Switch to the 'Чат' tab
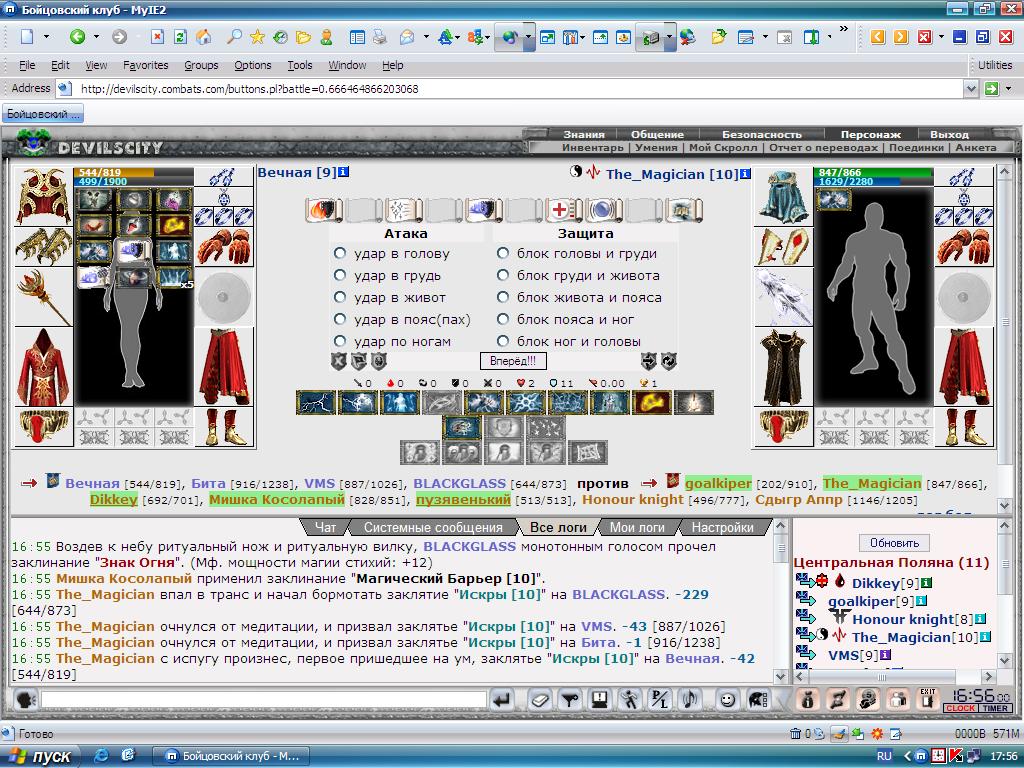This screenshot has height=768, width=1024. pos(325,527)
